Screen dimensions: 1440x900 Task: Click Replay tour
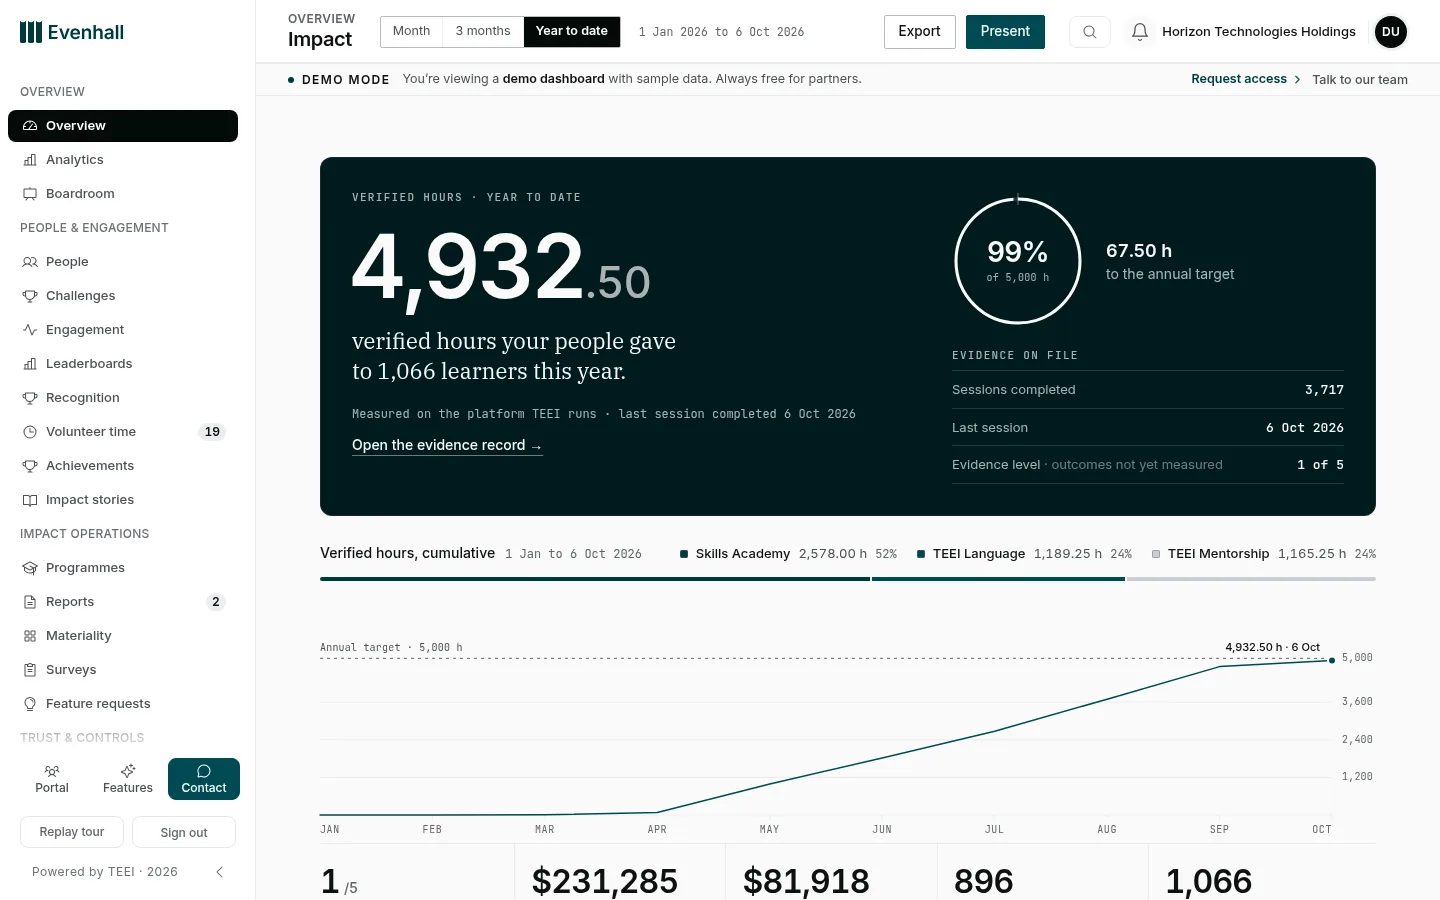pos(72,832)
